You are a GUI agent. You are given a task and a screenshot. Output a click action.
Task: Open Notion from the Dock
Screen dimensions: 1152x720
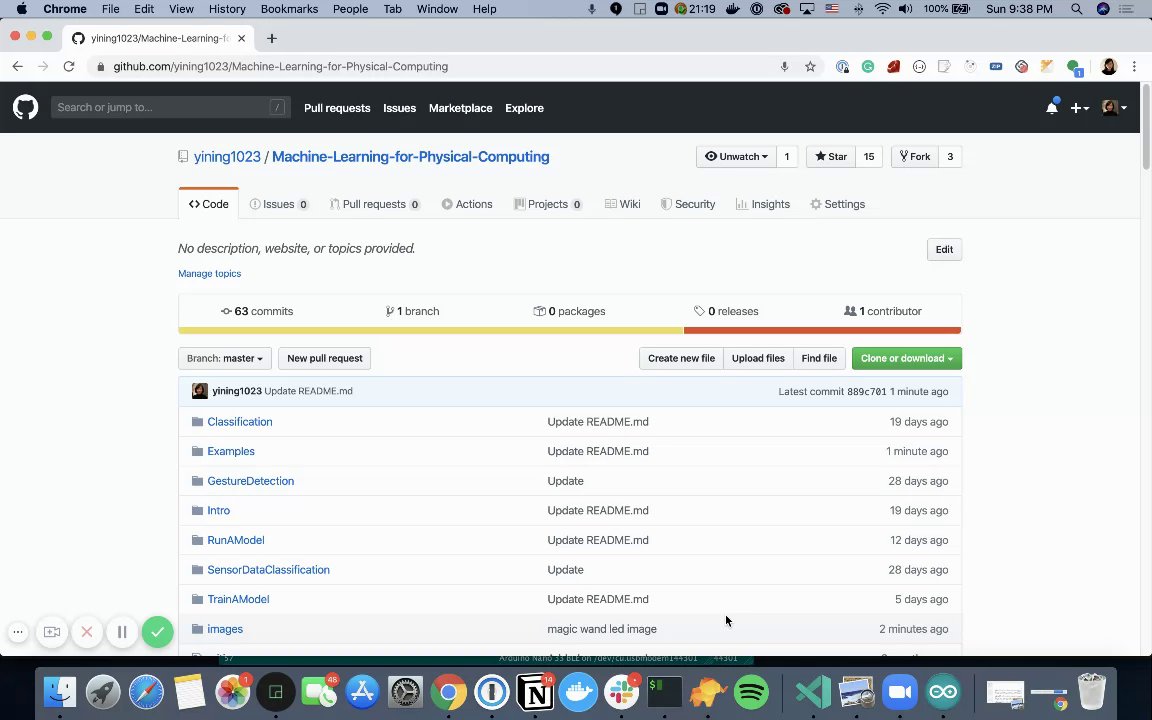coord(536,691)
